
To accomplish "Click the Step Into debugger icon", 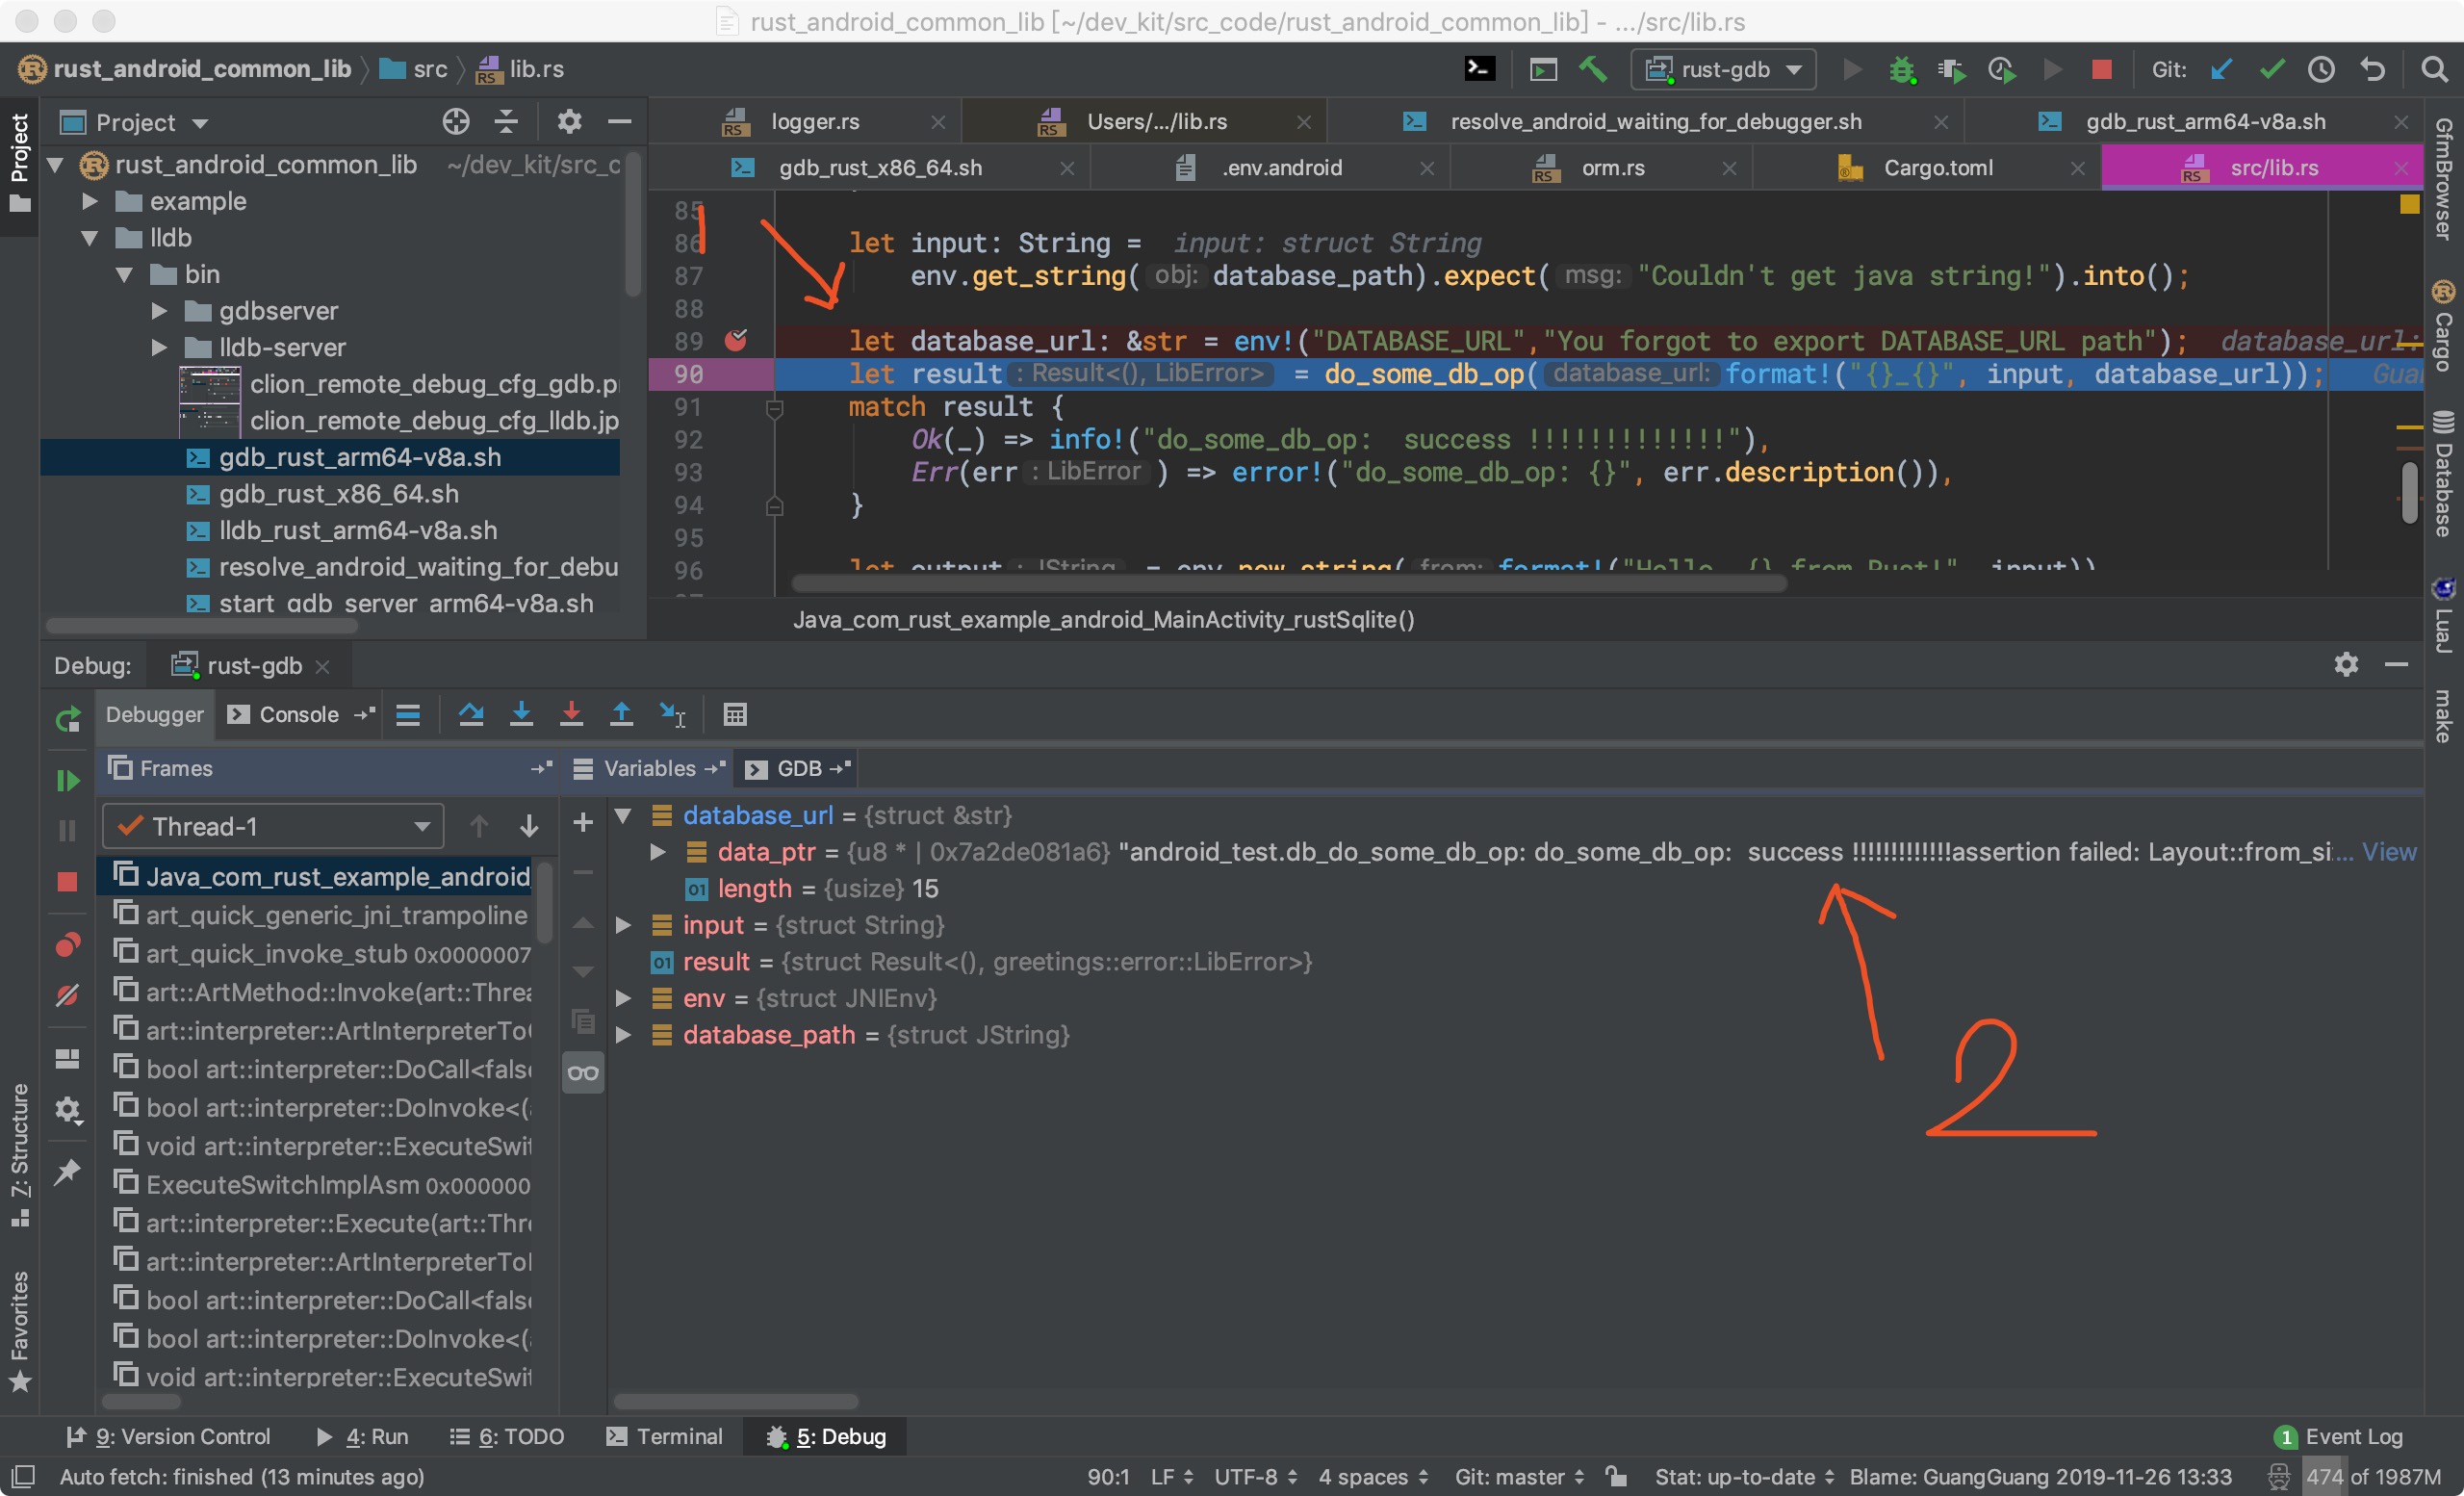I will tap(521, 714).
